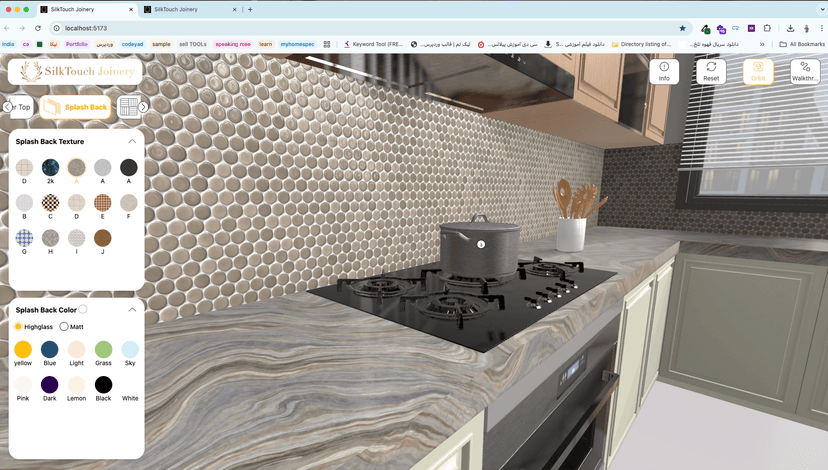Collapse the Splash Back Texture panel
828x470 pixels.
pos(132,142)
